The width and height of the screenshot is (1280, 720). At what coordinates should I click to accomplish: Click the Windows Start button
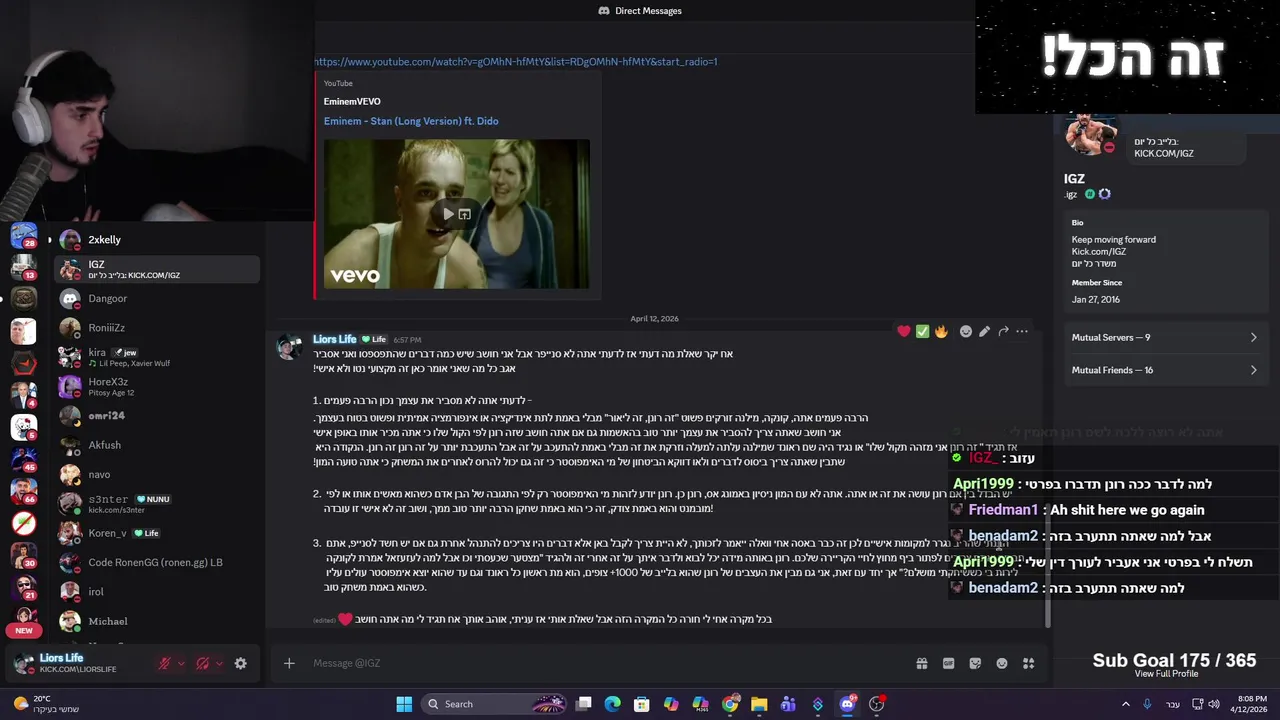click(404, 704)
